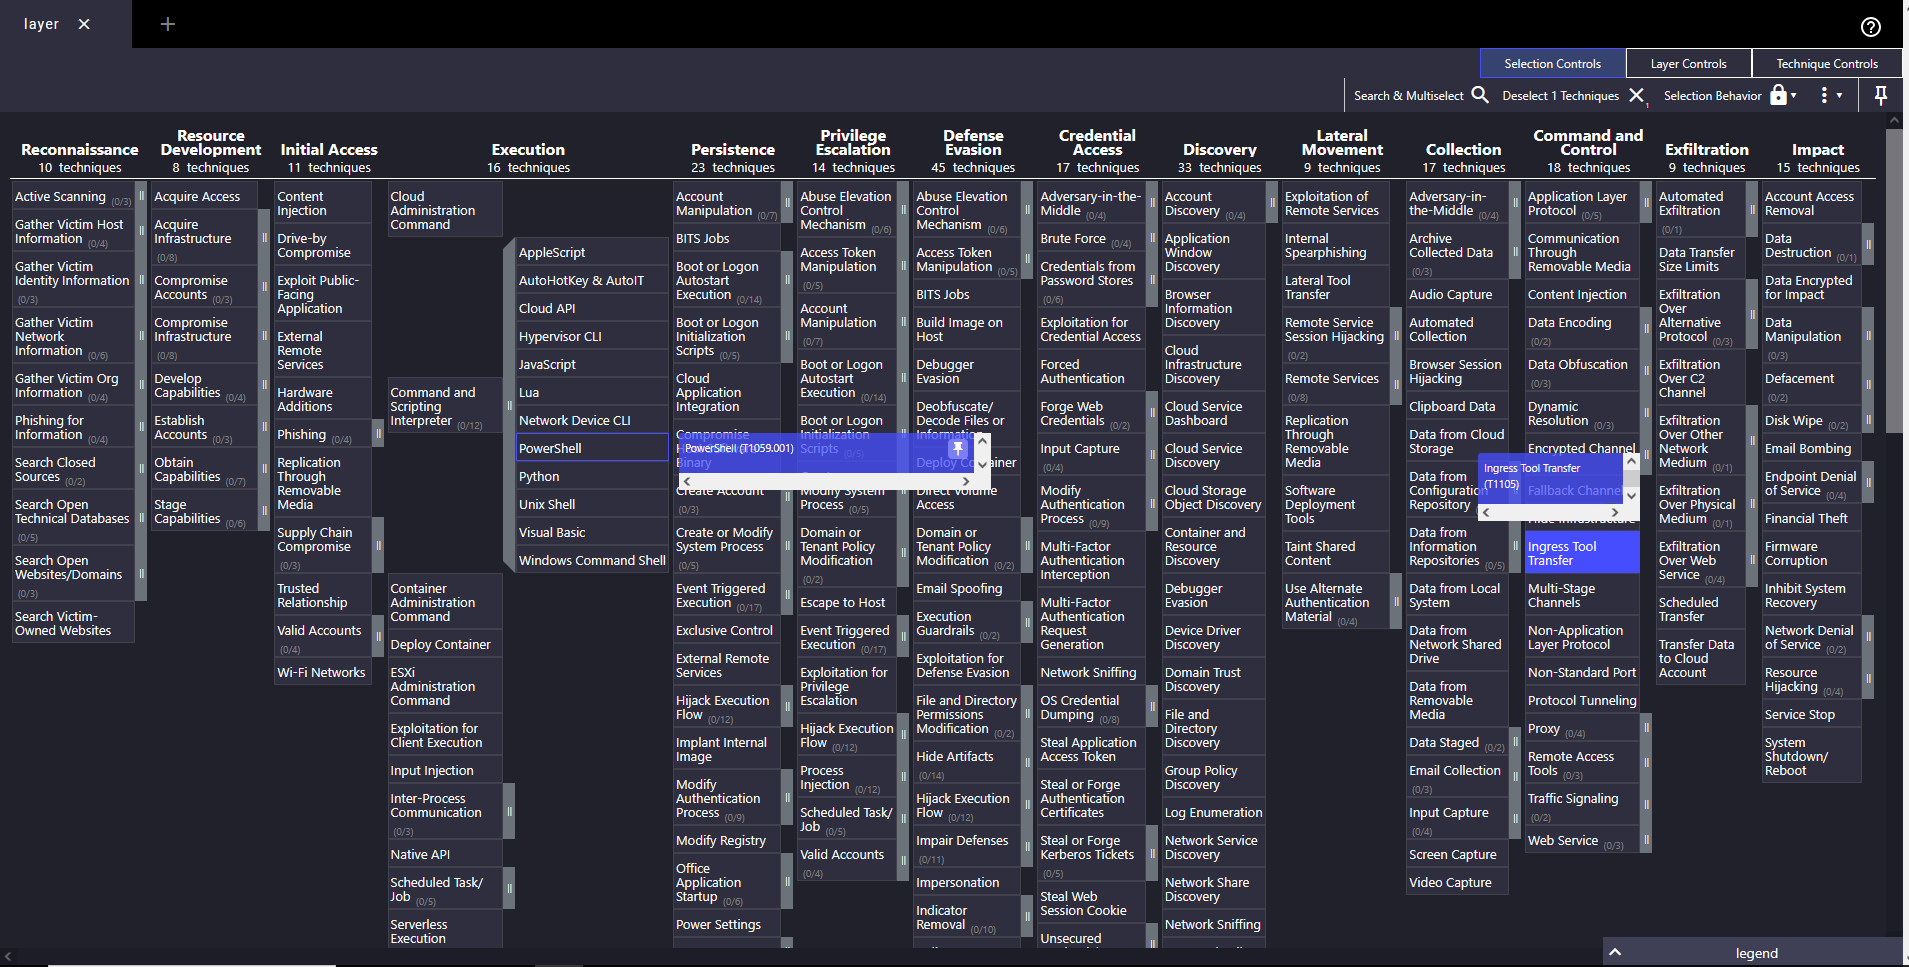Screen dimensions: 1909x967
Task: Click the right arrow in PowerShell tooltip scrollbar
Action: tap(966, 482)
